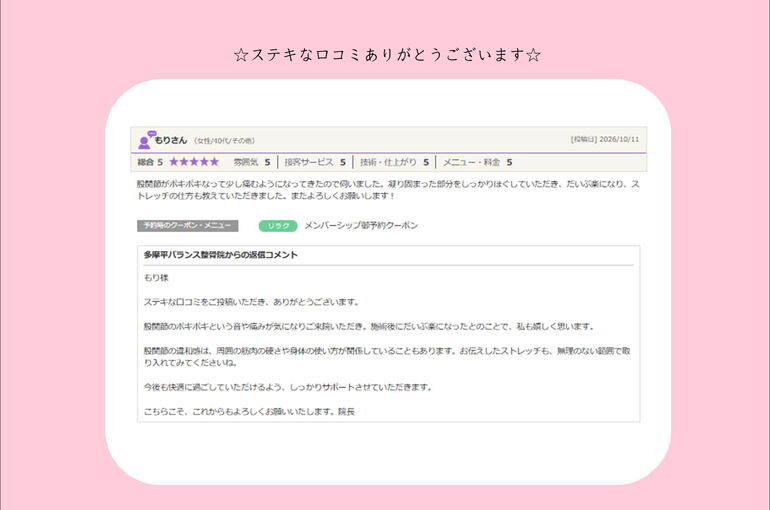
Task: Click the five purple star rating
Action: coord(194,162)
